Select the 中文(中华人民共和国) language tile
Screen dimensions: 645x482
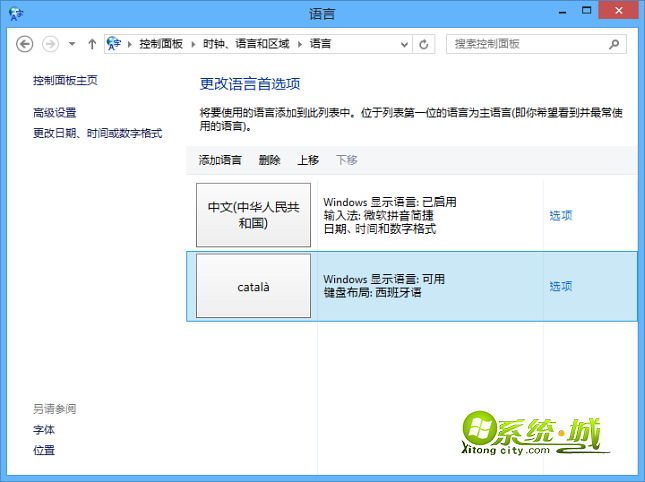(253, 214)
